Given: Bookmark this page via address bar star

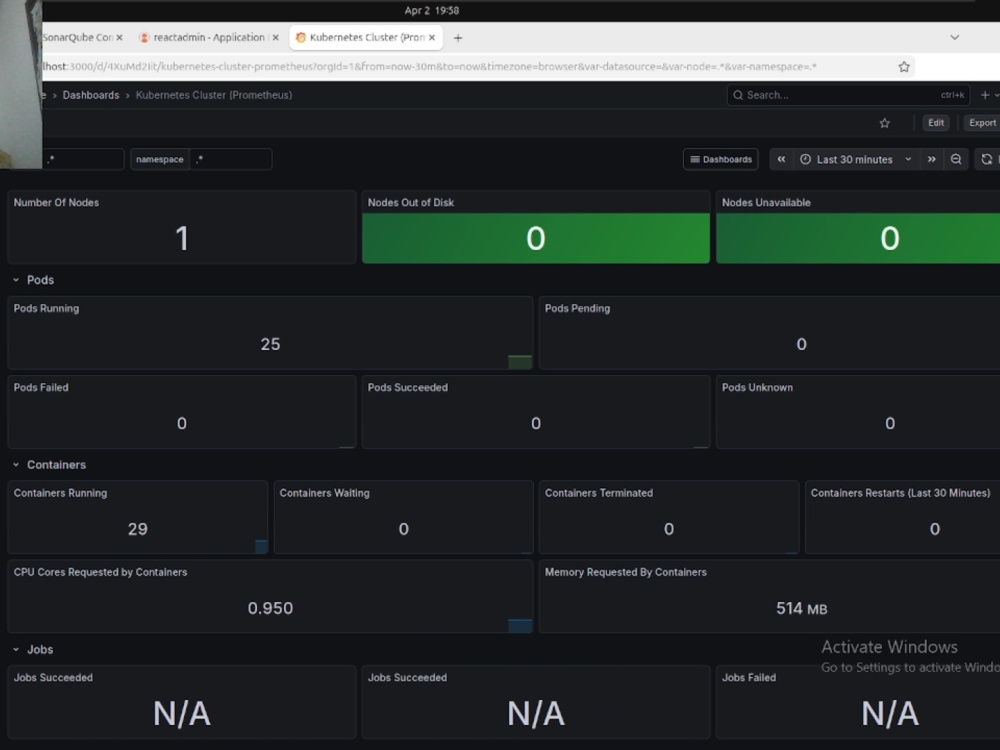Looking at the screenshot, I should pos(904,67).
